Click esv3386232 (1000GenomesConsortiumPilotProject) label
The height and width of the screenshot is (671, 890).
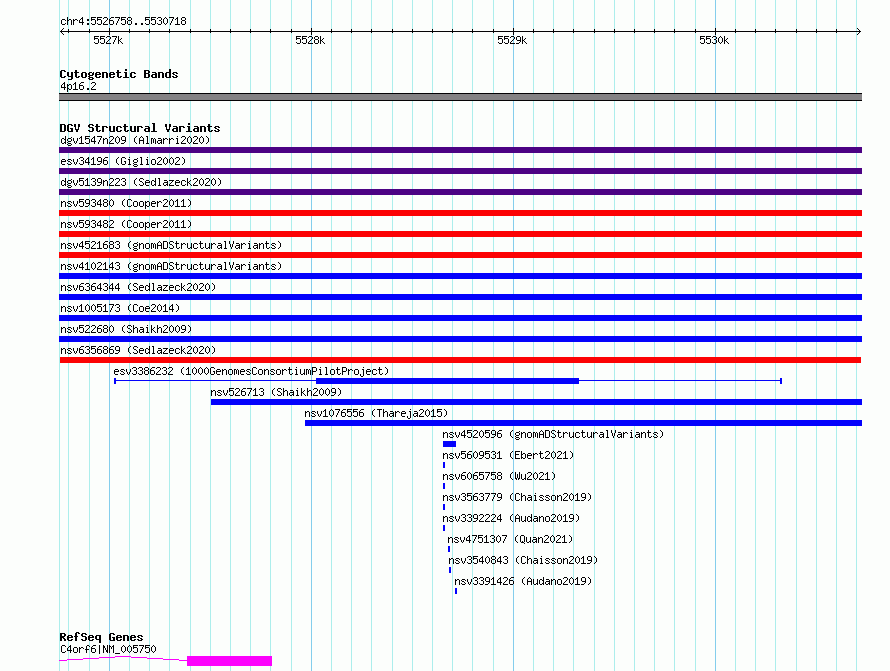pyautogui.click(x=251, y=371)
